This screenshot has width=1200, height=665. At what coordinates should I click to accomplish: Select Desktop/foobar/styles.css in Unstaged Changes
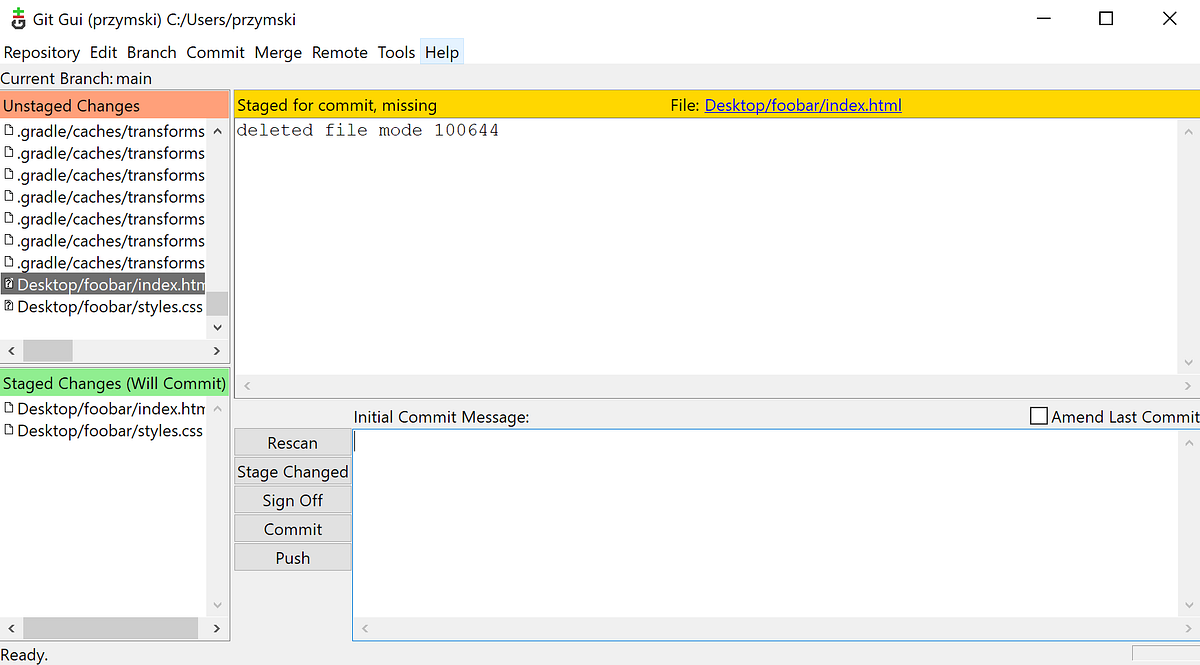(x=110, y=306)
